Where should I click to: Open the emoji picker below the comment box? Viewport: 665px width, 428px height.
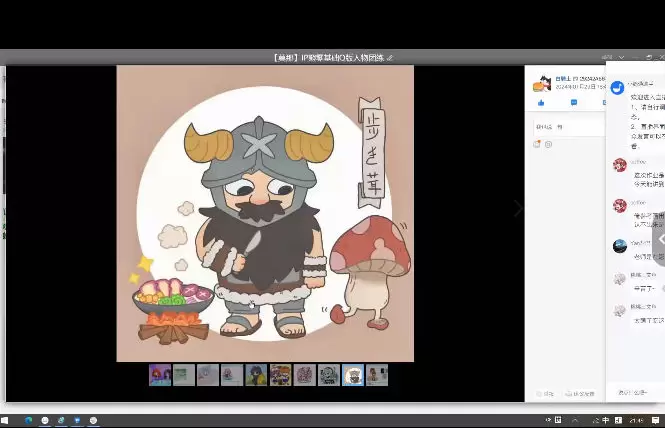(548, 144)
